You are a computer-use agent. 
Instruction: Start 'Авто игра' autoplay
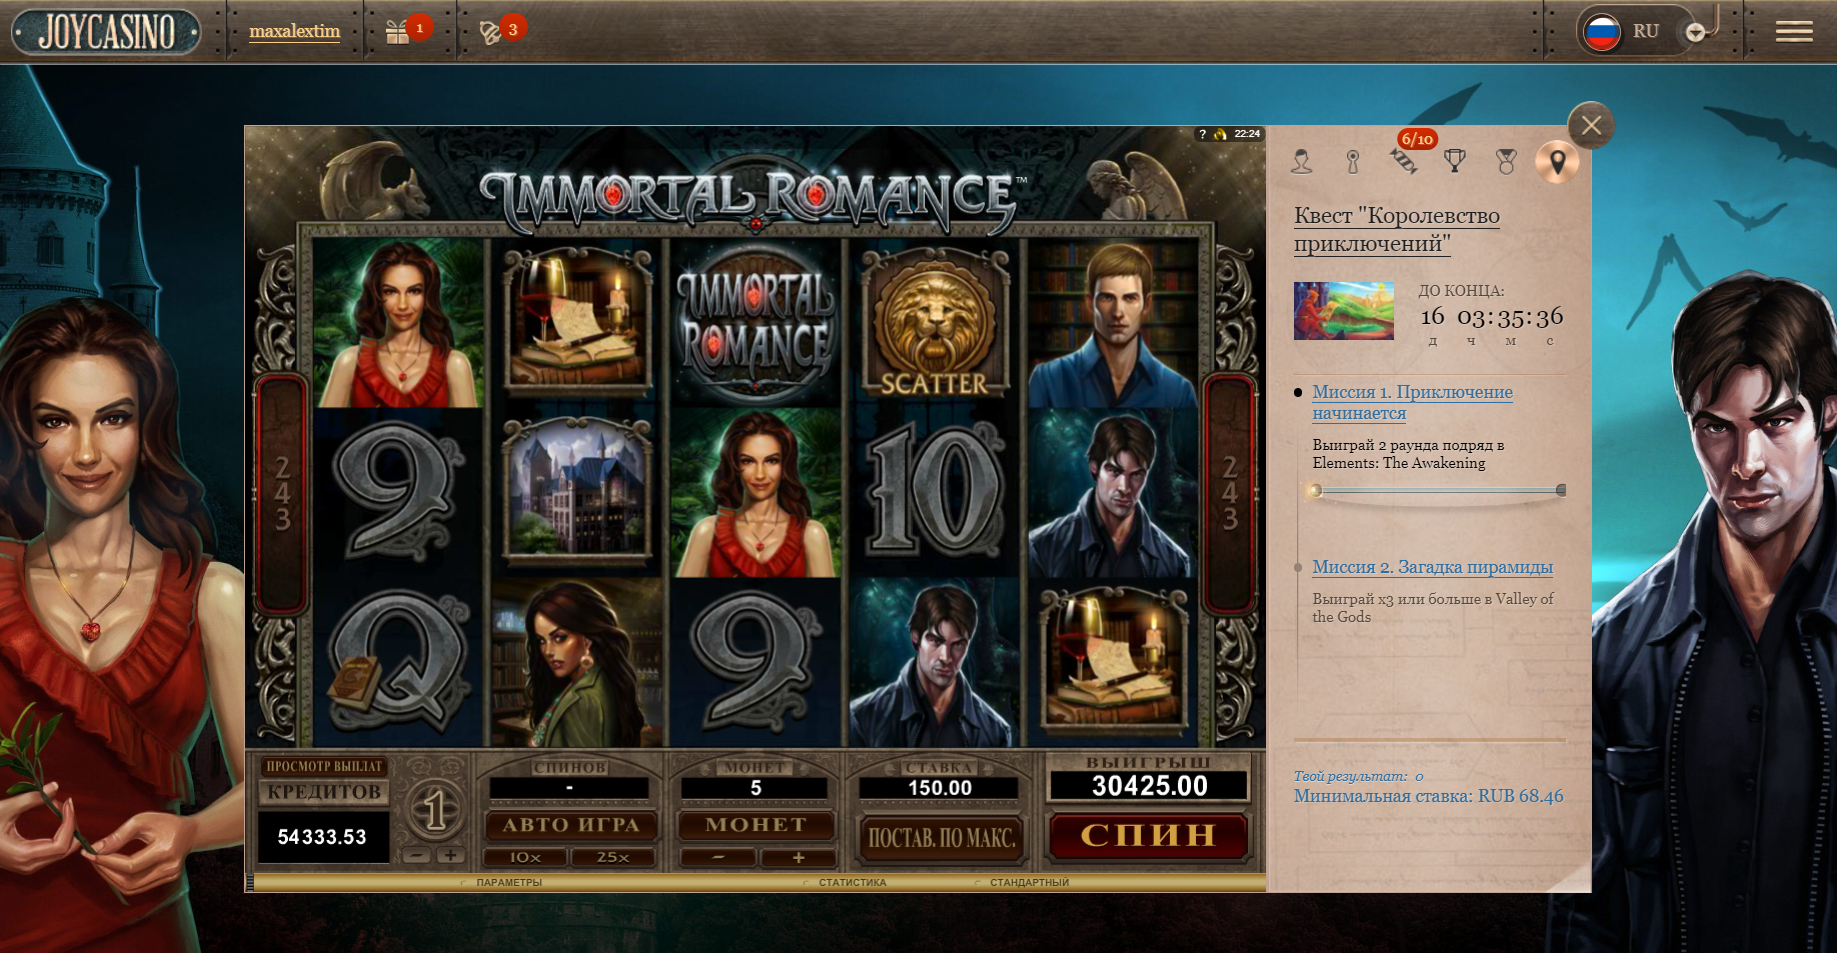[x=570, y=825]
